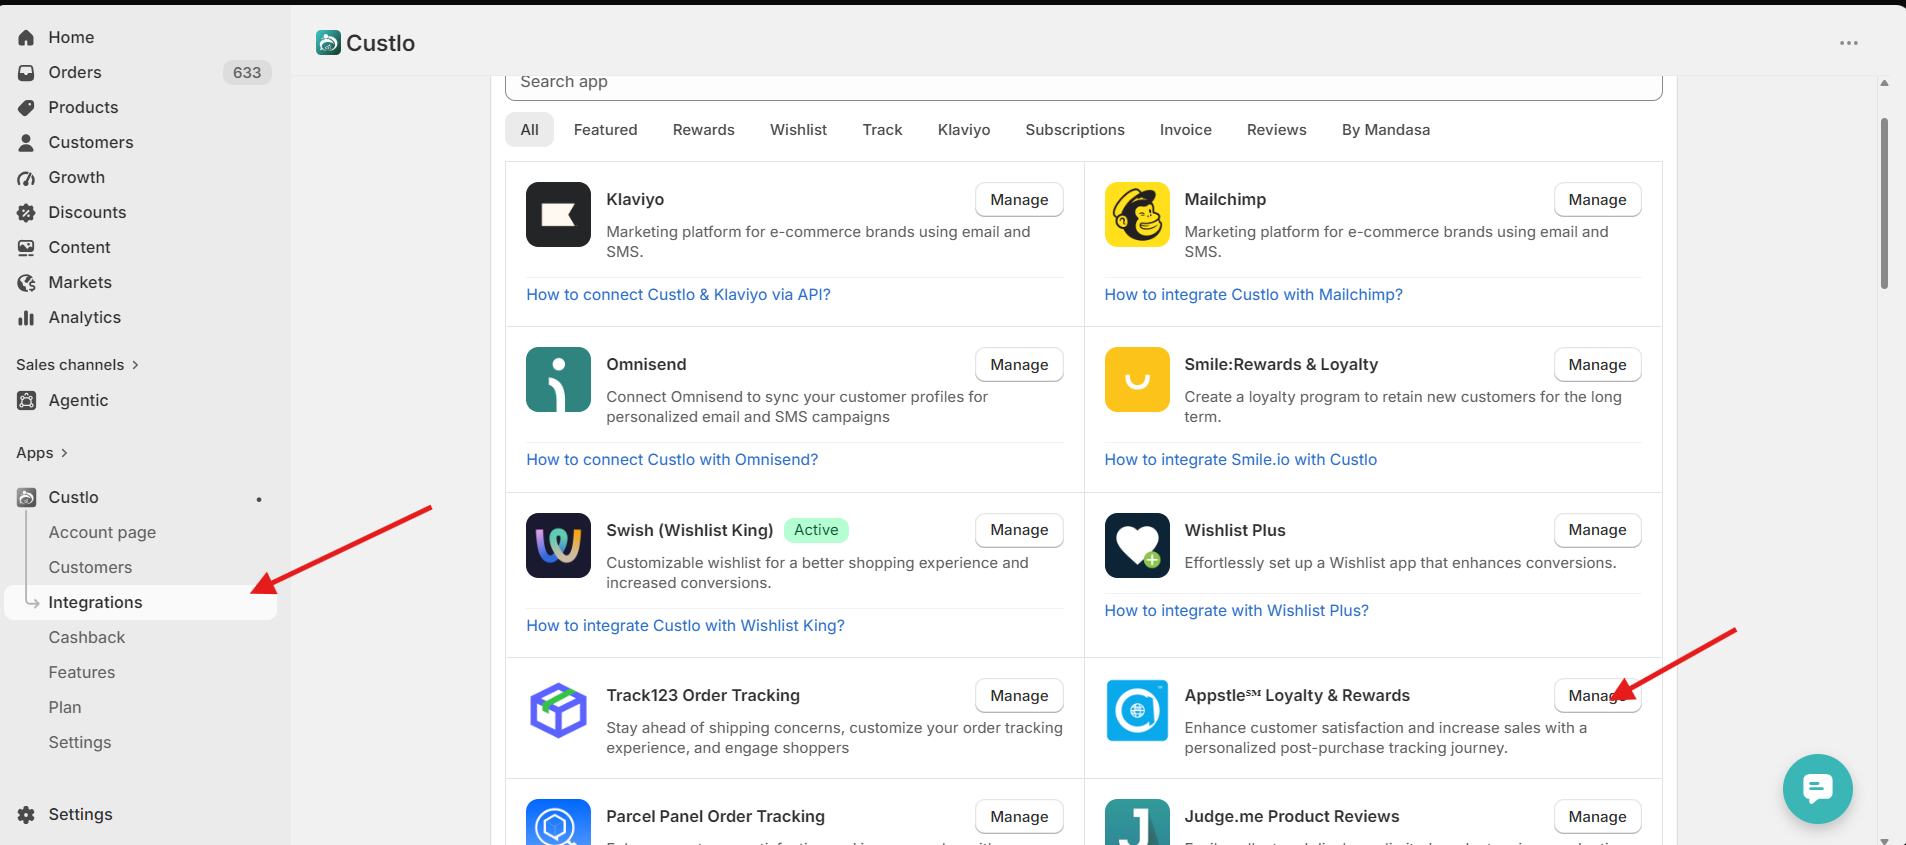Image resolution: width=1906 pixels, height=845 pixels.
Task: Select the Wishlist filter tab
Action: coord(798,130)
